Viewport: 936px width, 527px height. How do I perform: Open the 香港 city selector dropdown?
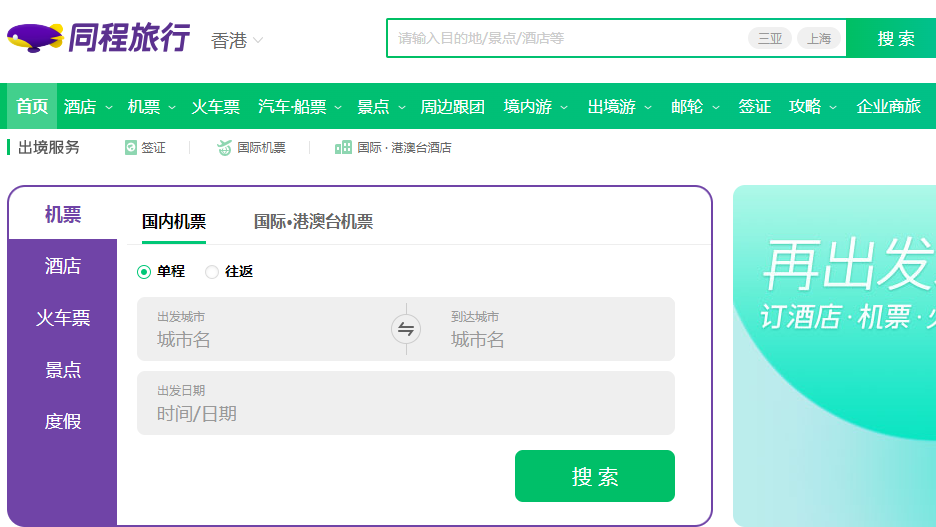pos(237,40)
